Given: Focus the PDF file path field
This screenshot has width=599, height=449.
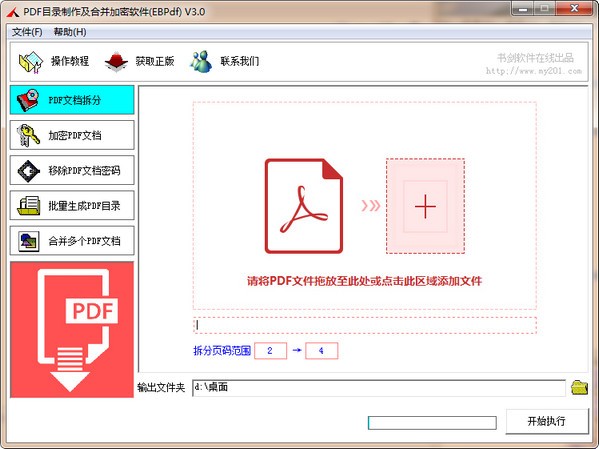Looking at the screenshot, I should 365,325.
